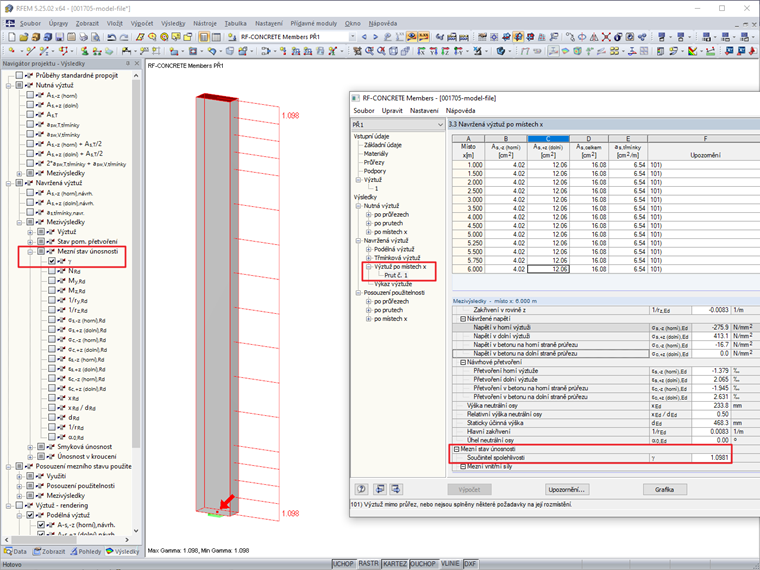This screenshot has width=760, height=570.
Task: Click the Grafika button
Action: [x=665, y=490]
